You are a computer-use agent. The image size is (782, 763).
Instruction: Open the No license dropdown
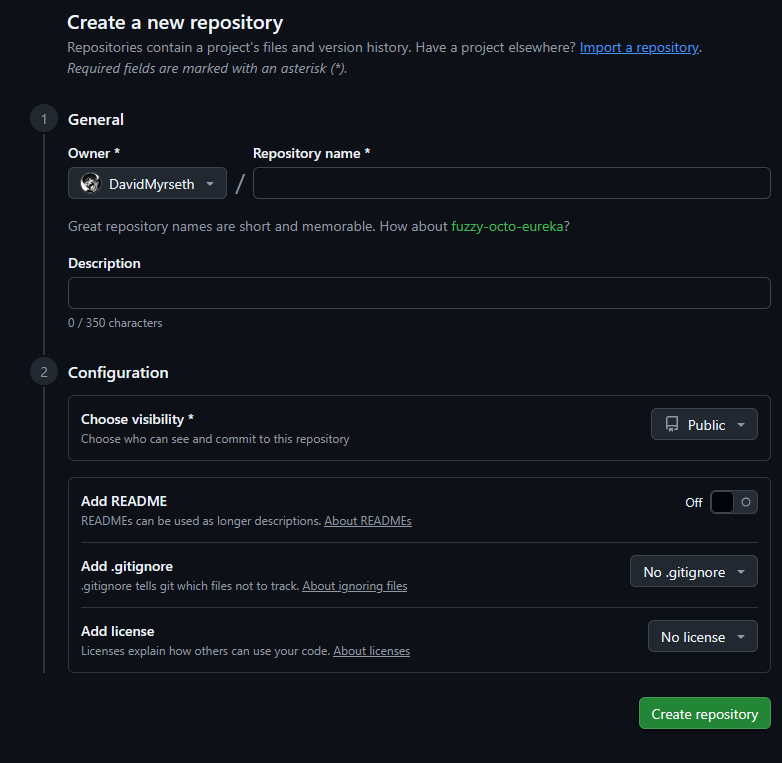click(702, 637)
